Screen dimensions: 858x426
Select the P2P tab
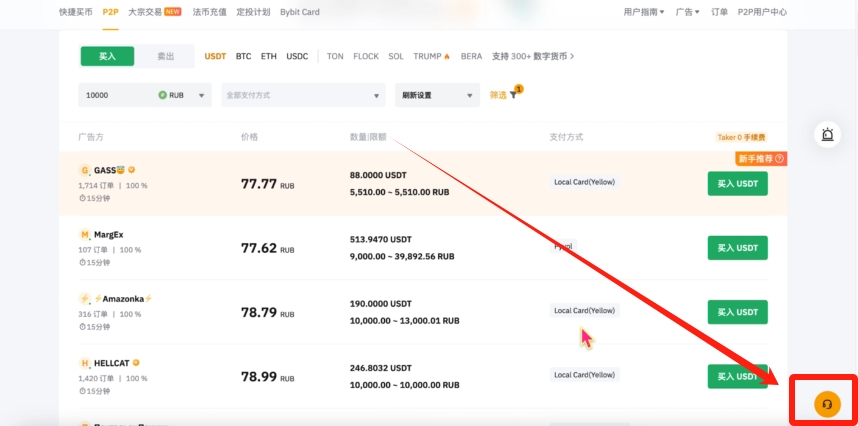click(111, 11)
